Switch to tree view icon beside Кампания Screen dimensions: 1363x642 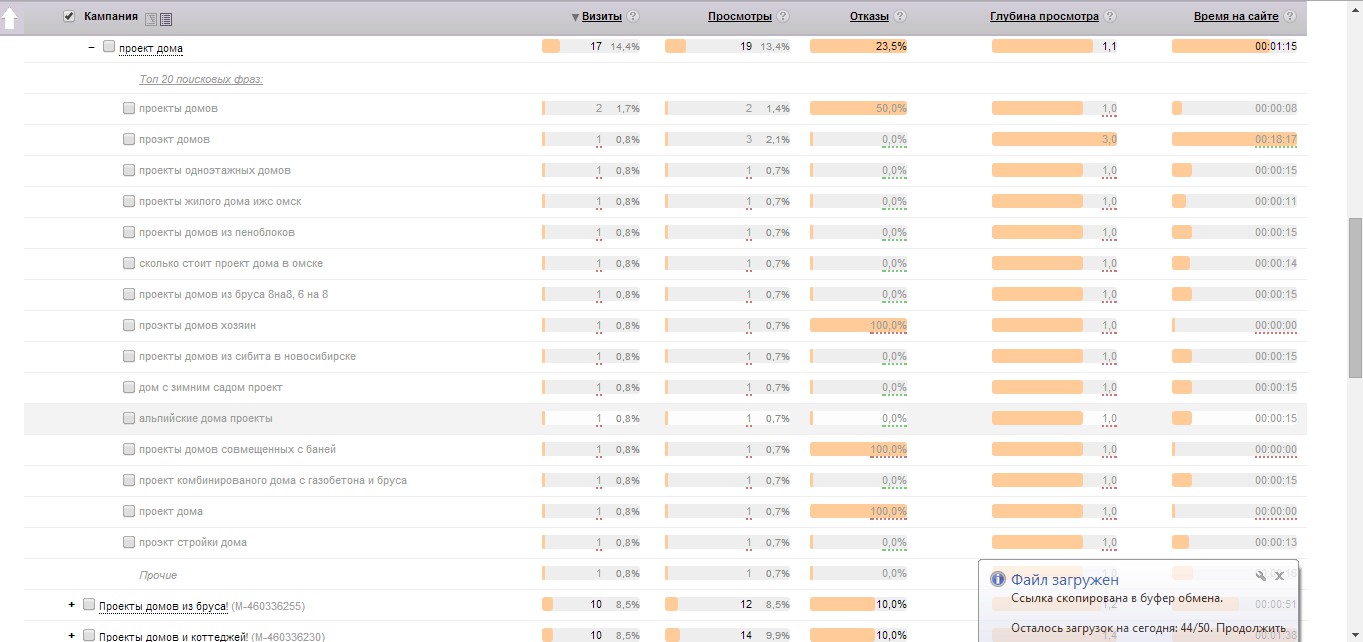click(x=151, y=19)
